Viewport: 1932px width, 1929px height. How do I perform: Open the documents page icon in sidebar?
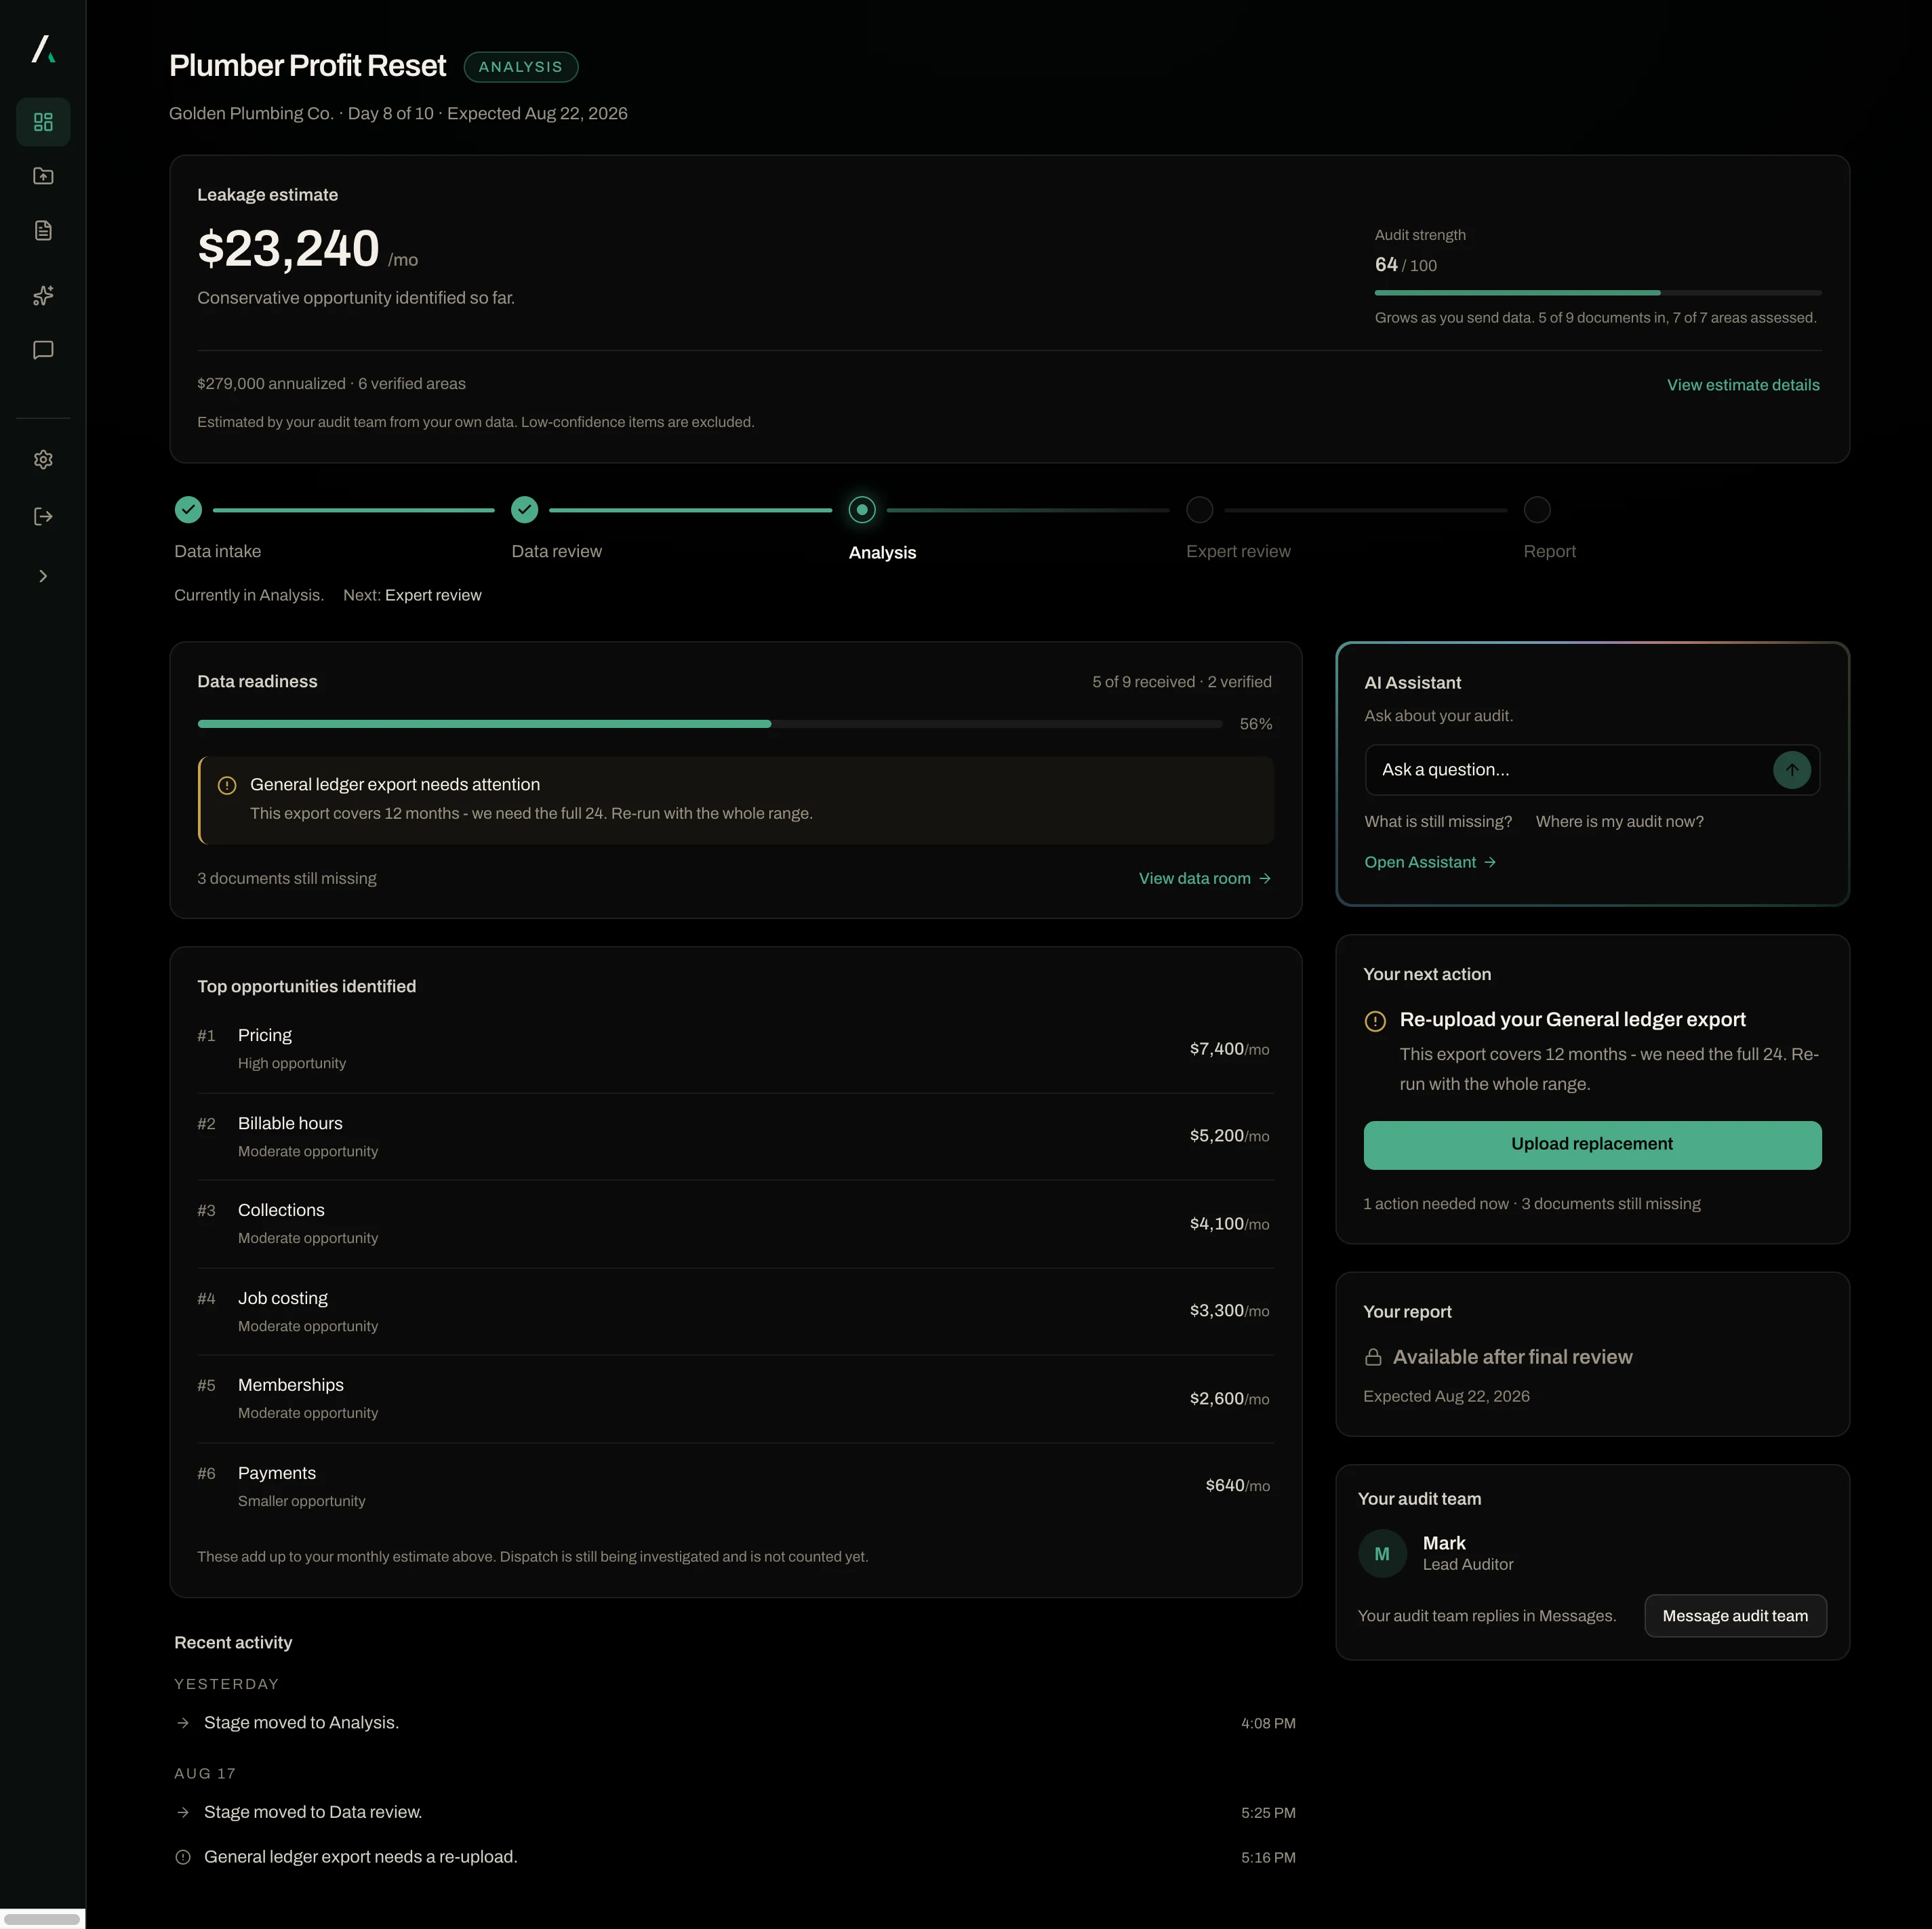click(43, 231)
